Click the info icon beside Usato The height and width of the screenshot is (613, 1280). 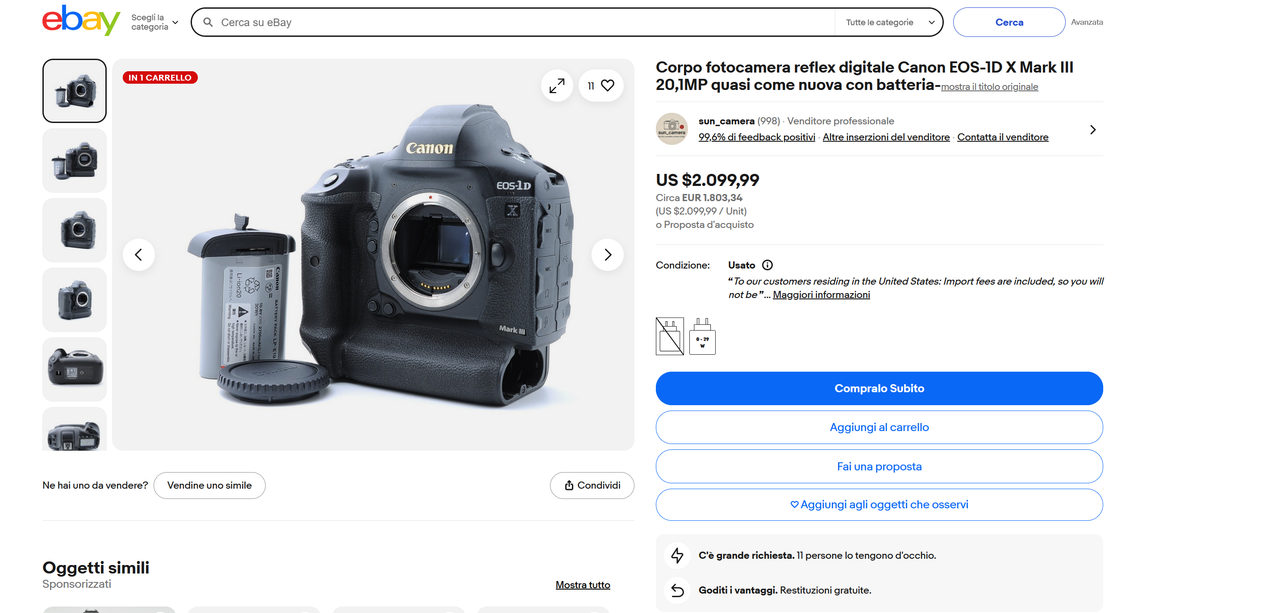(767, 265)
